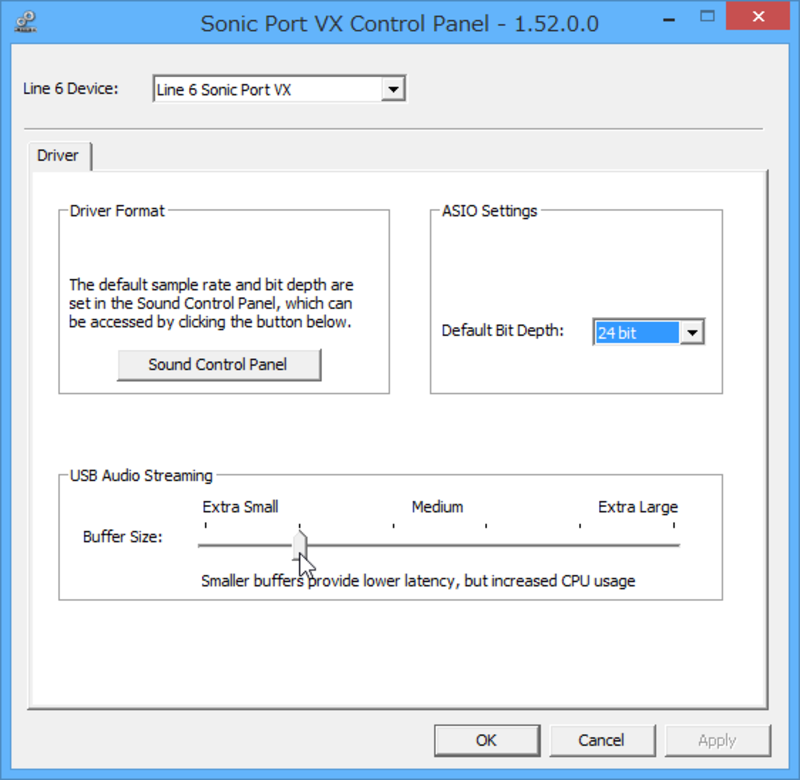Click the Sonic Port app icon in title bar

(x=26, y=22)
